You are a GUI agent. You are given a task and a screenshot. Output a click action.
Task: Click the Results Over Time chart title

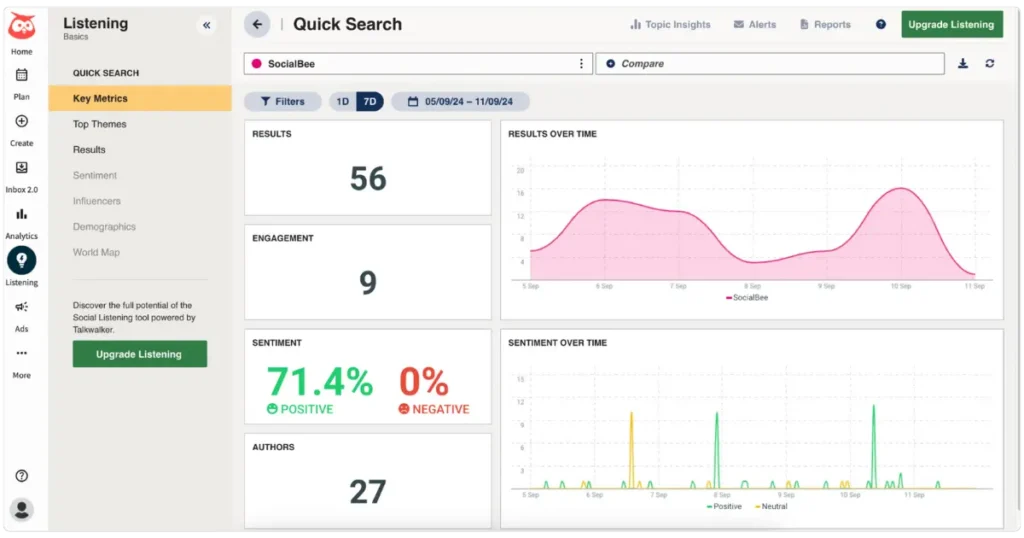(x=552, y=134)
